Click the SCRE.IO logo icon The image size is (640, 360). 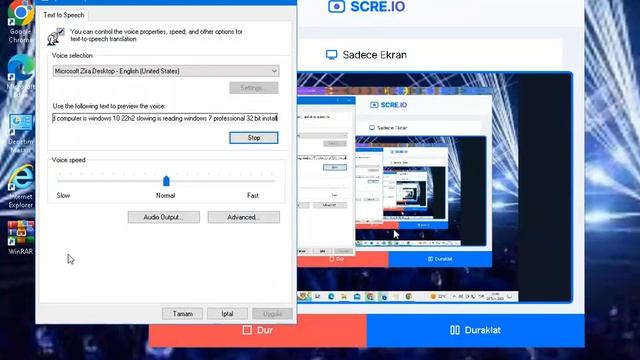(x=336, y=7)
